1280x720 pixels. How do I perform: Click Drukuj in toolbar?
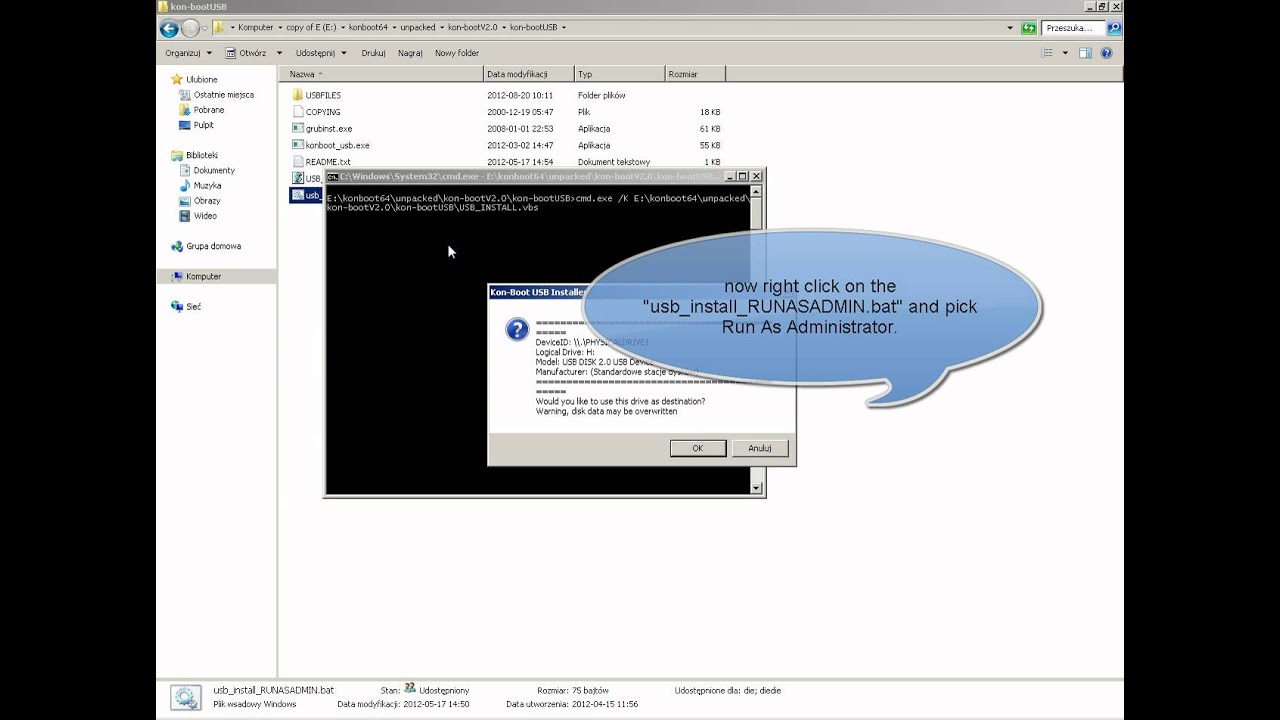pos(373,53)
